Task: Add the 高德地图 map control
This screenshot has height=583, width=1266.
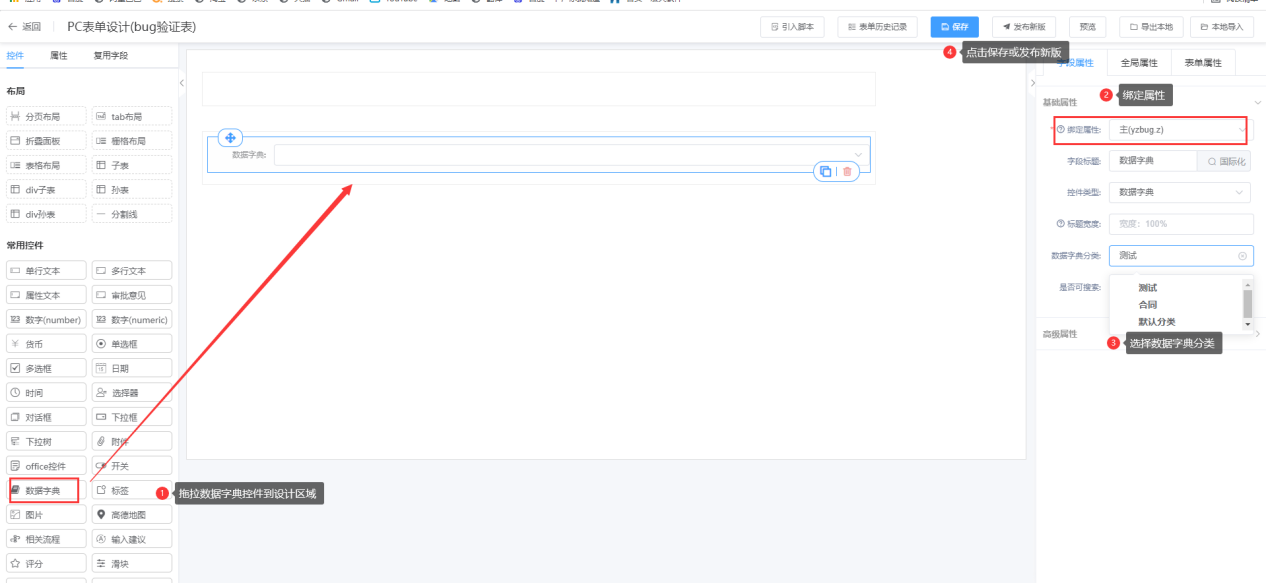Action: point(132,515)
